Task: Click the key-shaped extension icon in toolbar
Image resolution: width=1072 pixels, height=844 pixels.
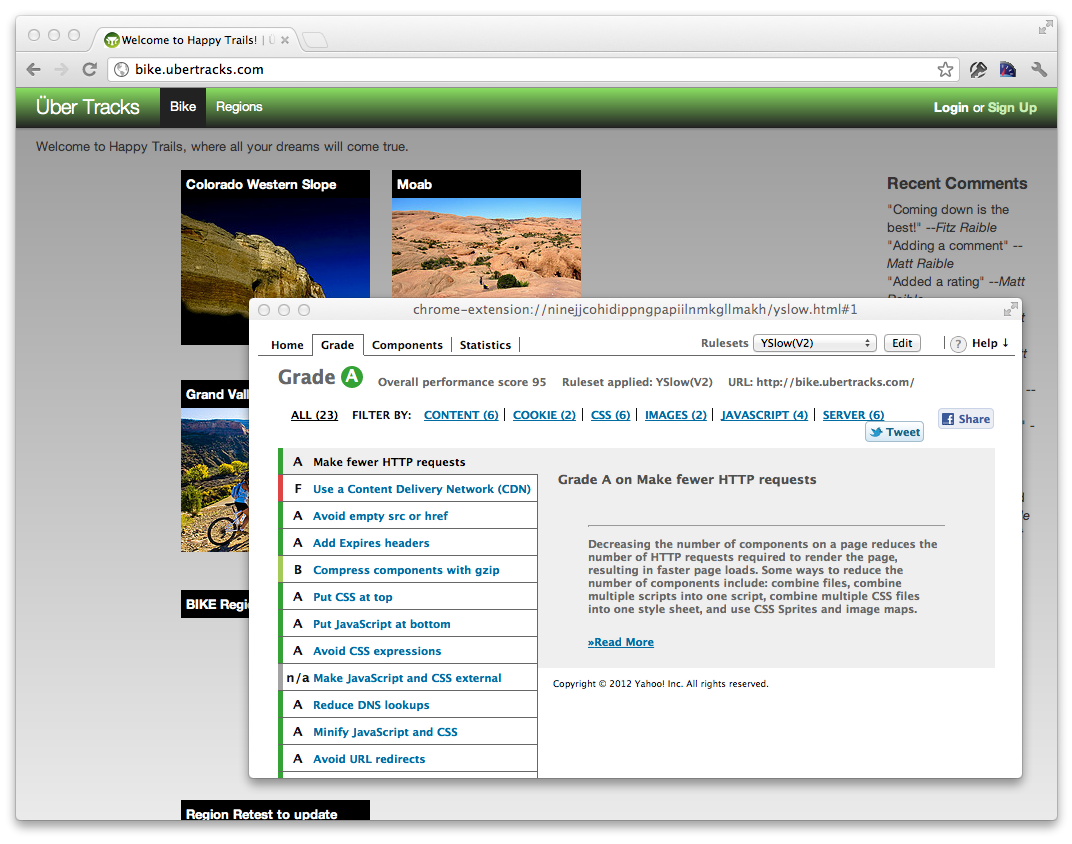Action: 978,69
